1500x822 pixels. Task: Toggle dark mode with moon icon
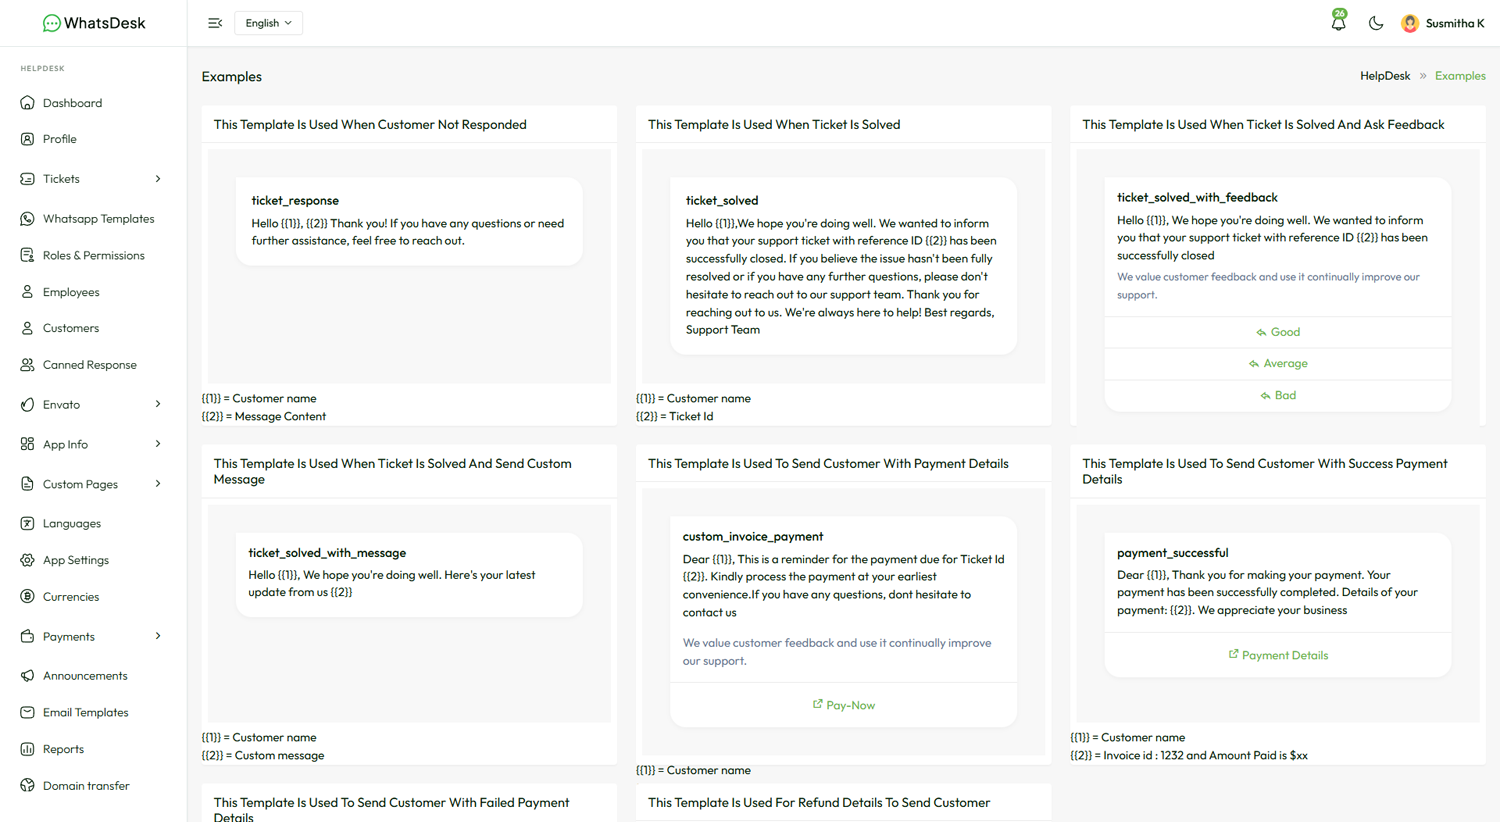click(x=1376, y=23)
